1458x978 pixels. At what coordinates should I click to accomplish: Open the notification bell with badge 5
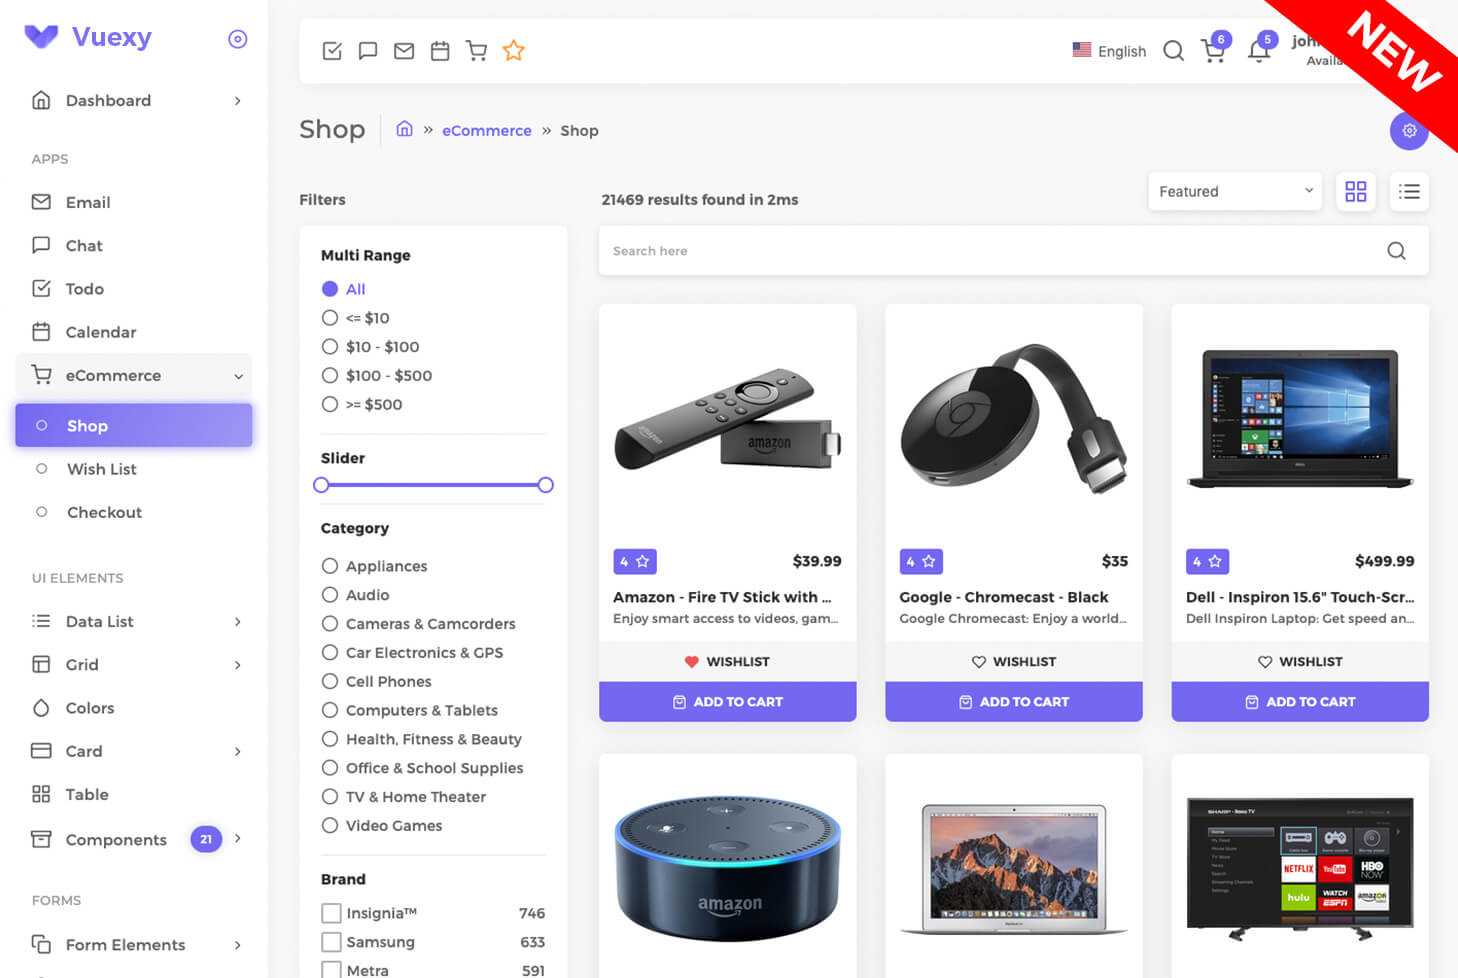coord(1260,49)
